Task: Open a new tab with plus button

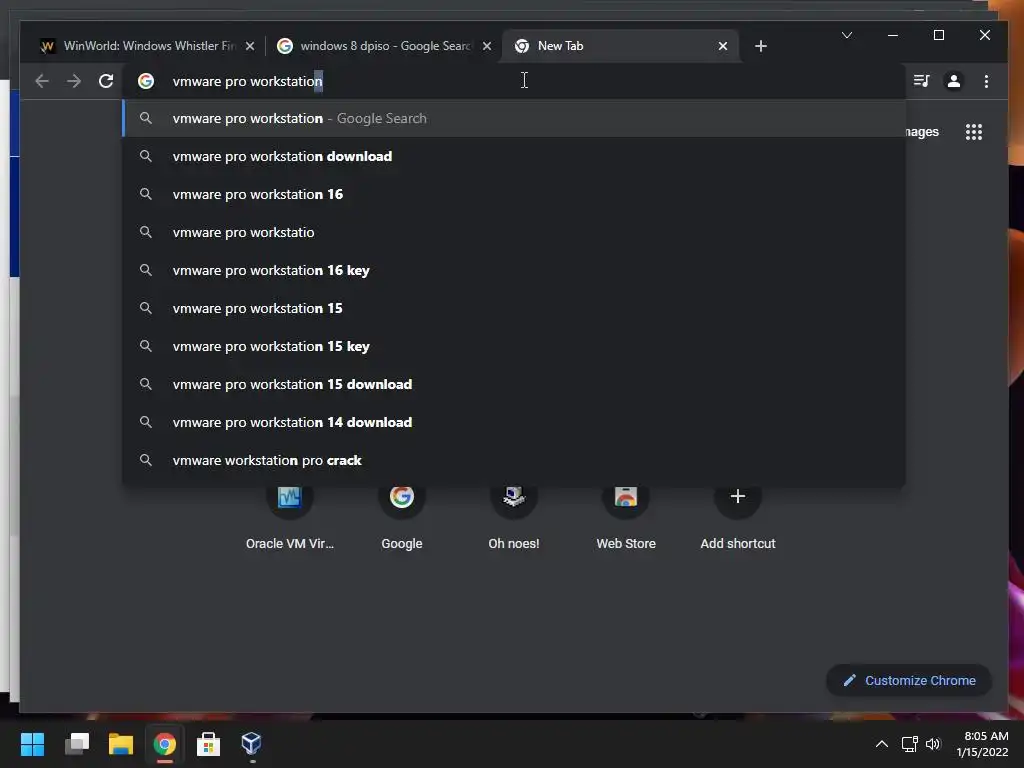Action: 761,46
